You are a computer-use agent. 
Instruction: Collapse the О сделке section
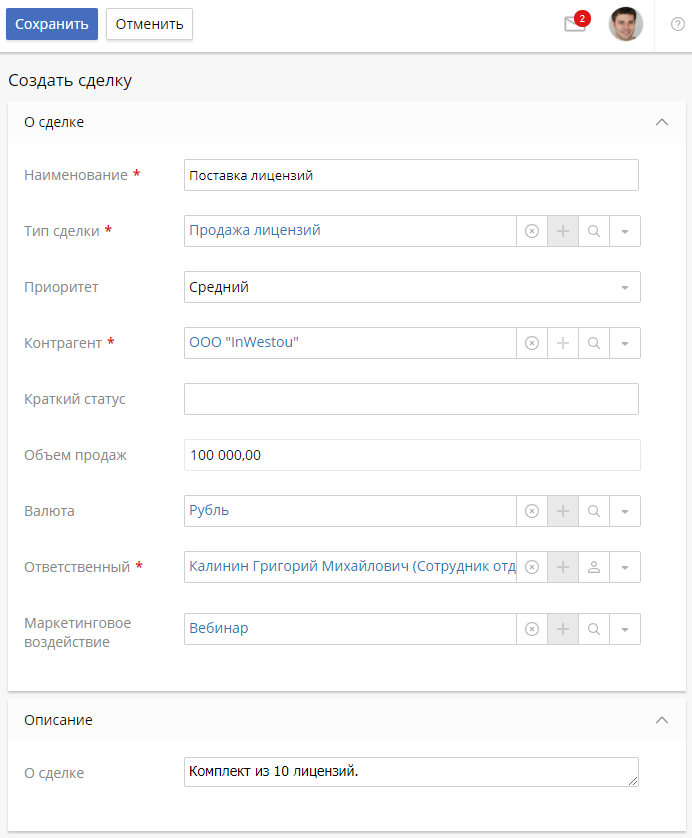(661, 122)
